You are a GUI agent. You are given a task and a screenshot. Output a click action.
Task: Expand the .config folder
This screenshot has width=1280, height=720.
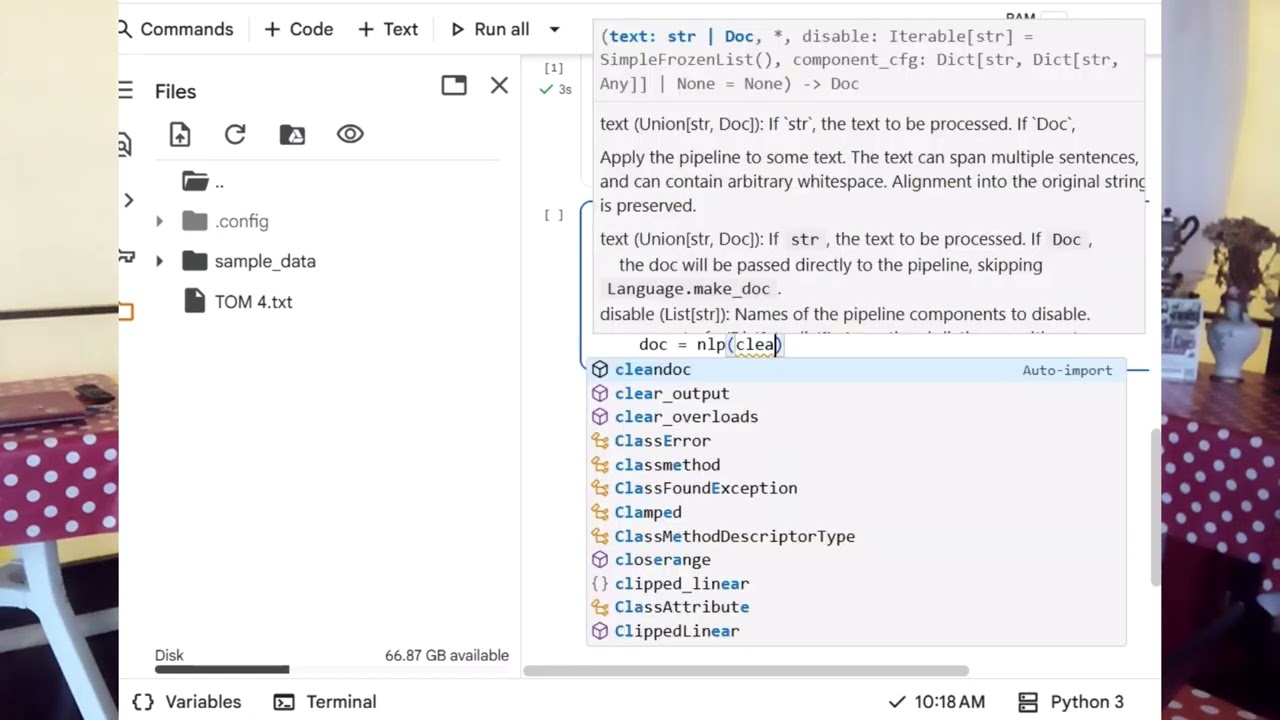[159, 221]
